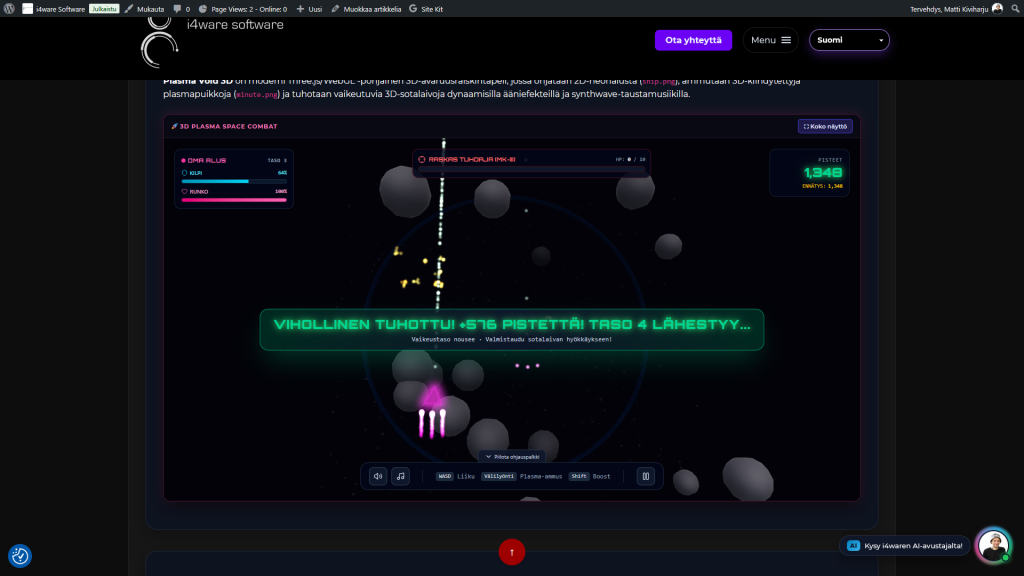This screenshot has width=1024, height=576.
Task: Click Muokkaa artikkelia edit link
Action: pyautogui.click(x=366, y=9)
